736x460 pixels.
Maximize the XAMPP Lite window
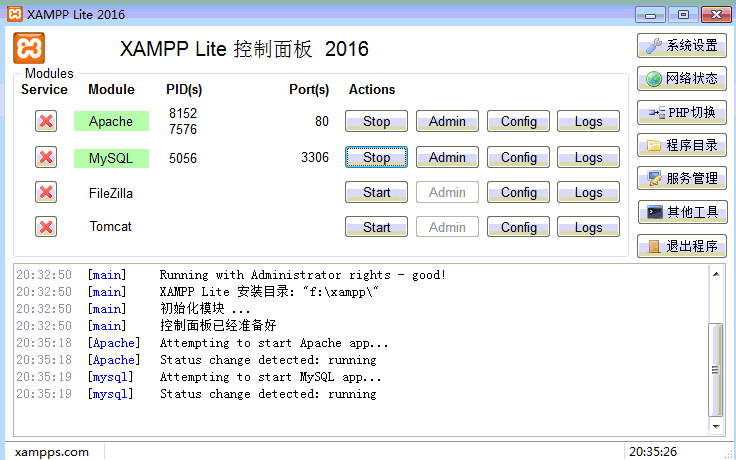(x=683, y=15)
